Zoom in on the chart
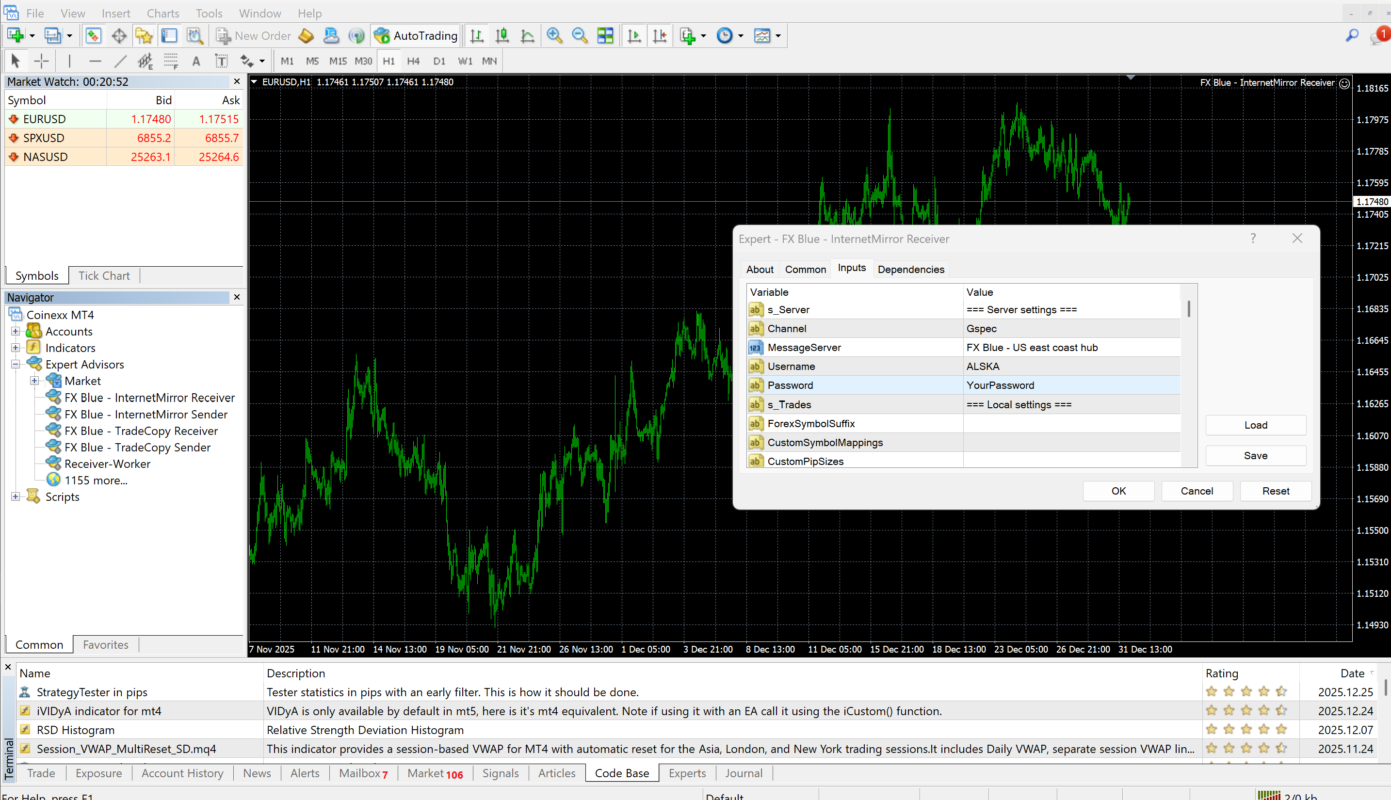 tap(554, 36)
